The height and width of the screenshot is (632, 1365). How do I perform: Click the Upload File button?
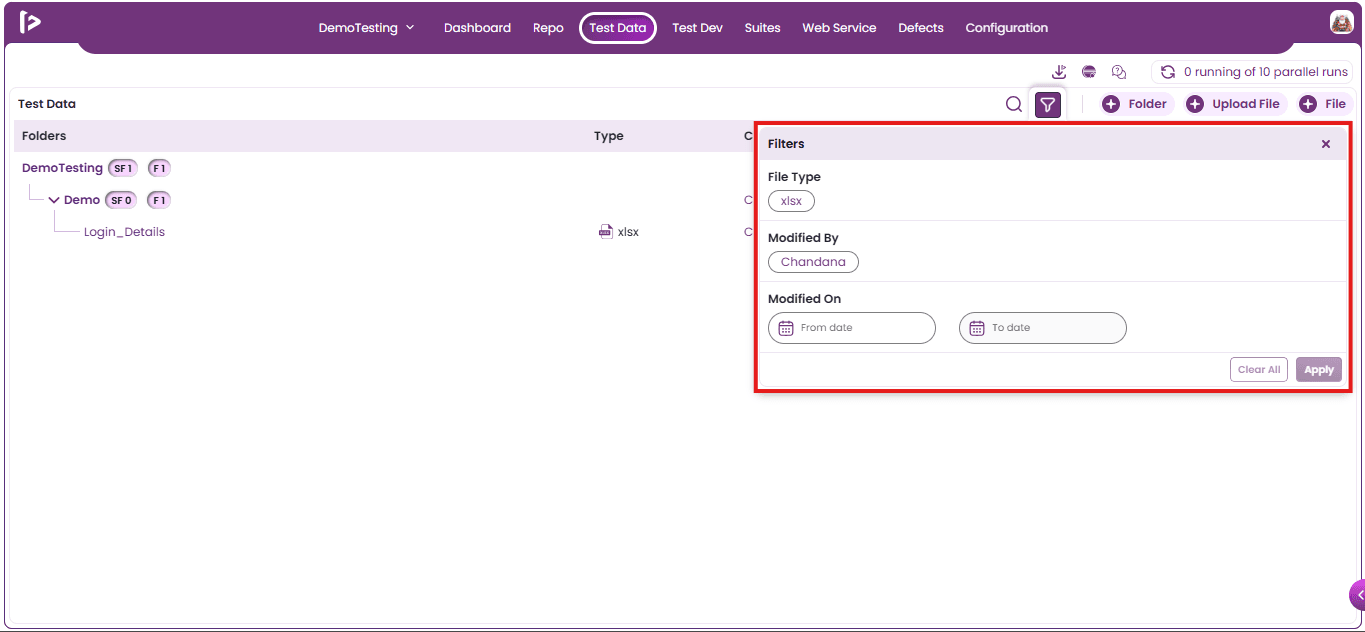click(x=1234, y=104)
